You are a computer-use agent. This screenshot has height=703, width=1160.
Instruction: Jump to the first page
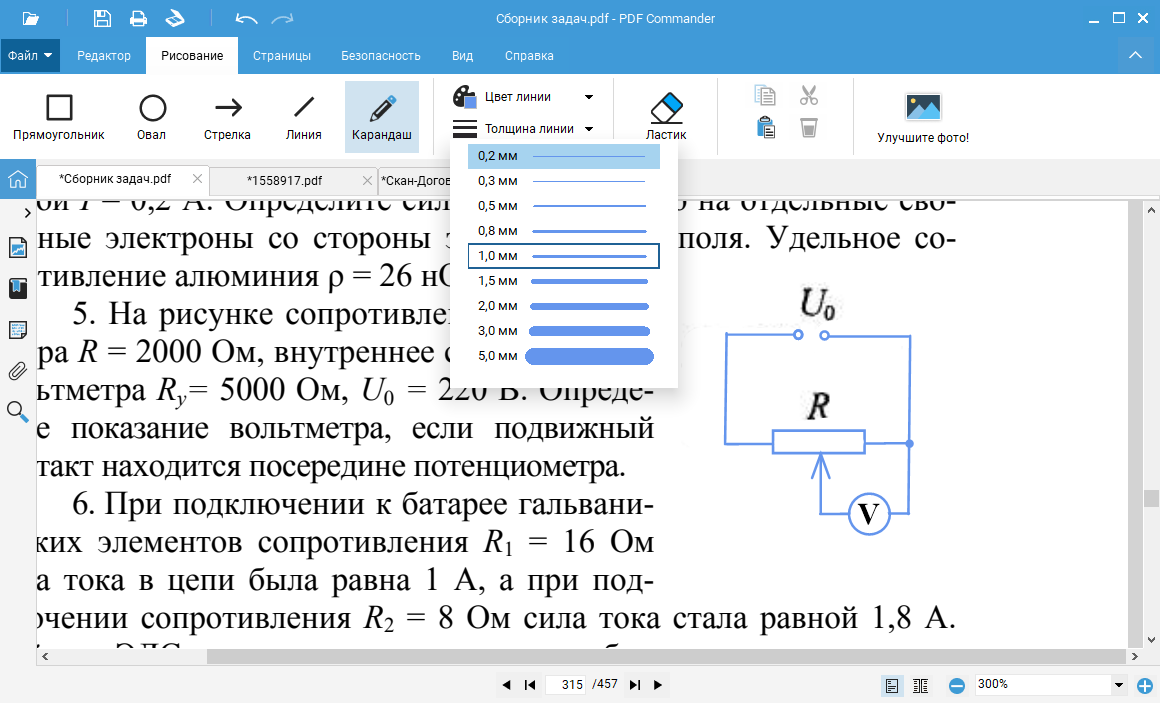pos(530,685)
